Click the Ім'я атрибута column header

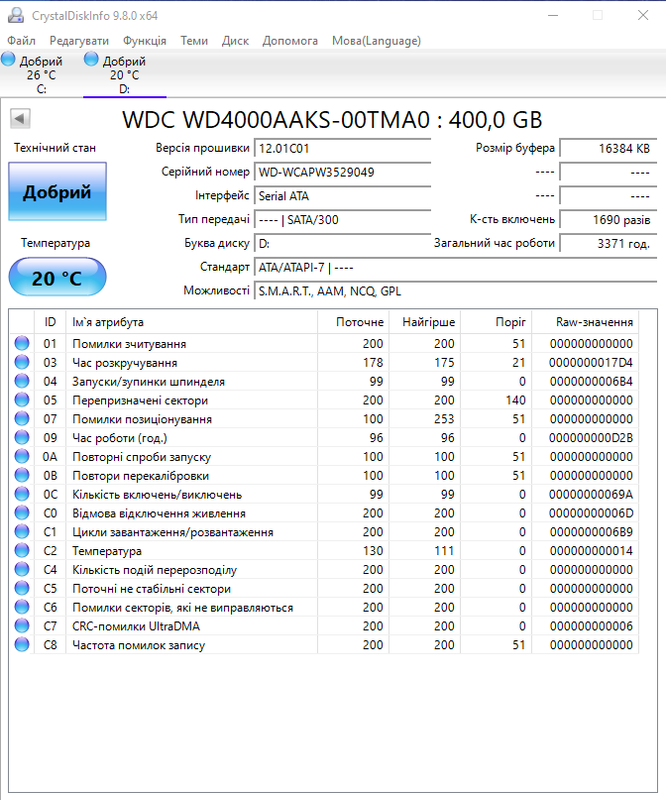click(x=192, y=322)
